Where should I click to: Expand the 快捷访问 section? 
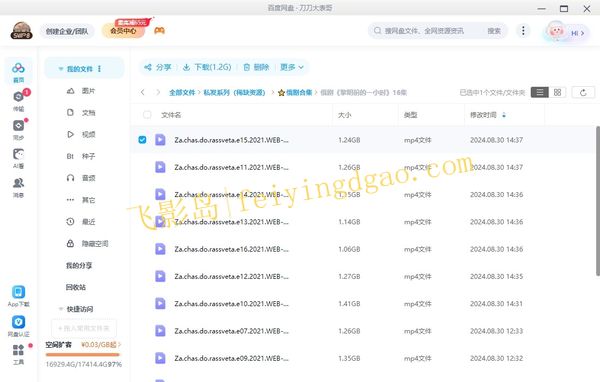click(x=61, y=309)
